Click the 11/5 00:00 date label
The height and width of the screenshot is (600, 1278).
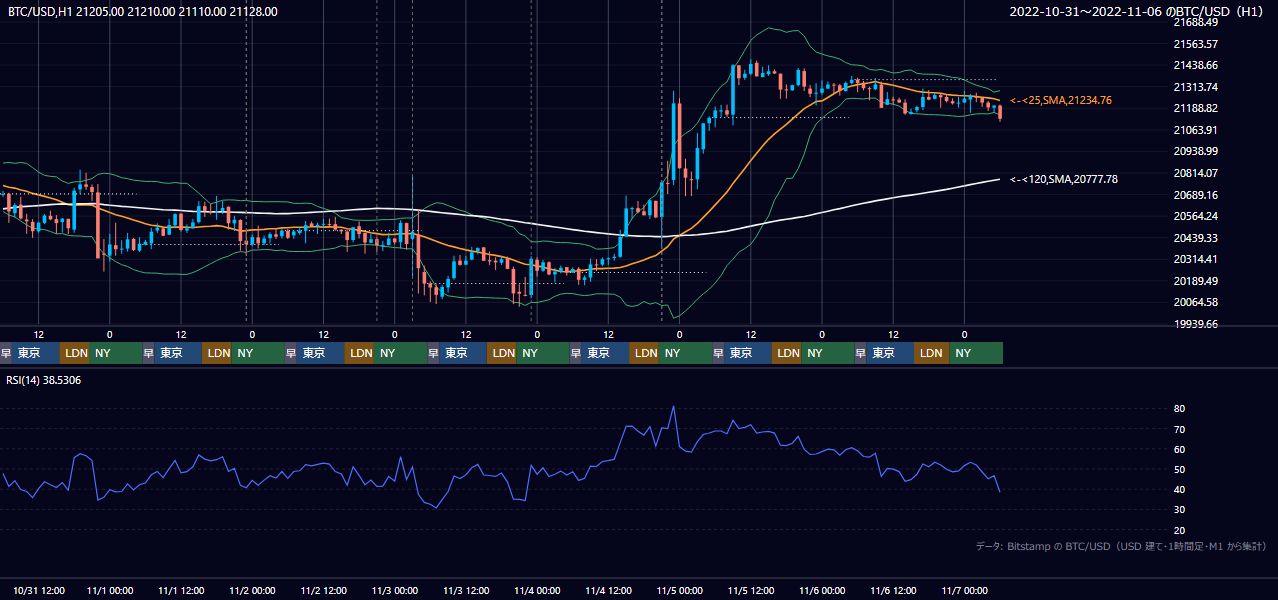pos(680,590)
